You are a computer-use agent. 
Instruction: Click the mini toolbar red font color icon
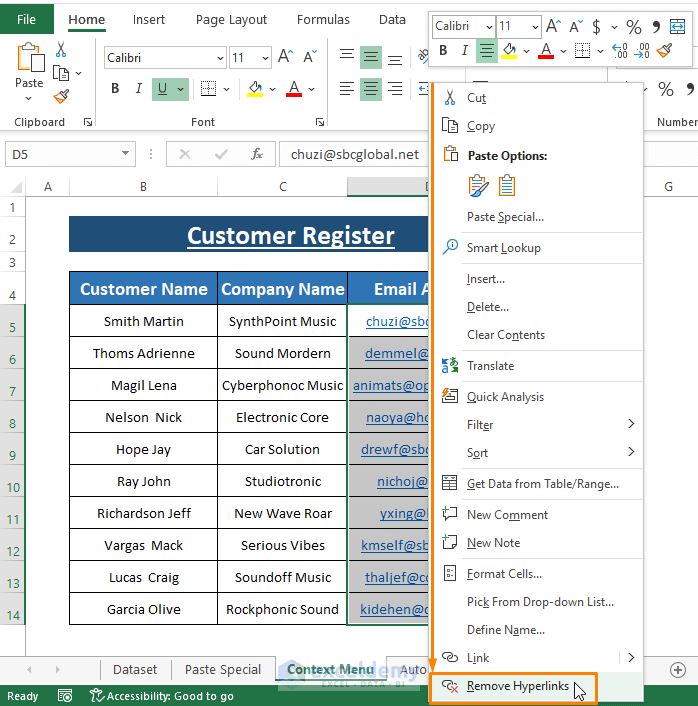tap(546, 50)
